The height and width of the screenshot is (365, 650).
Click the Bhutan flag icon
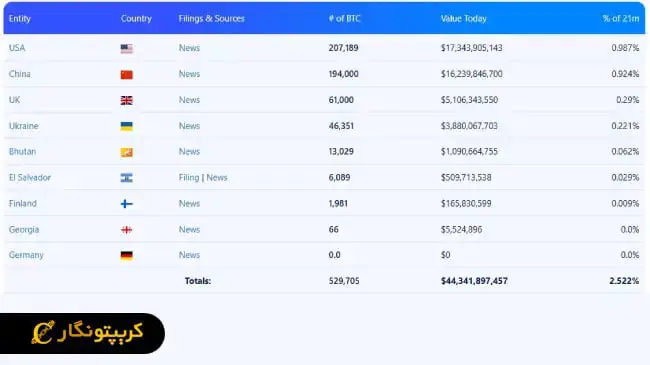tap(127, 152)
